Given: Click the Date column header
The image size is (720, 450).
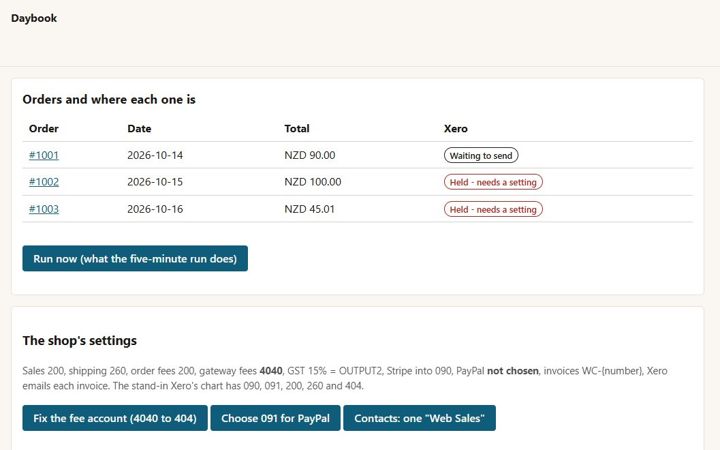Looking at the screenshot, I should (x=139, y=129).
